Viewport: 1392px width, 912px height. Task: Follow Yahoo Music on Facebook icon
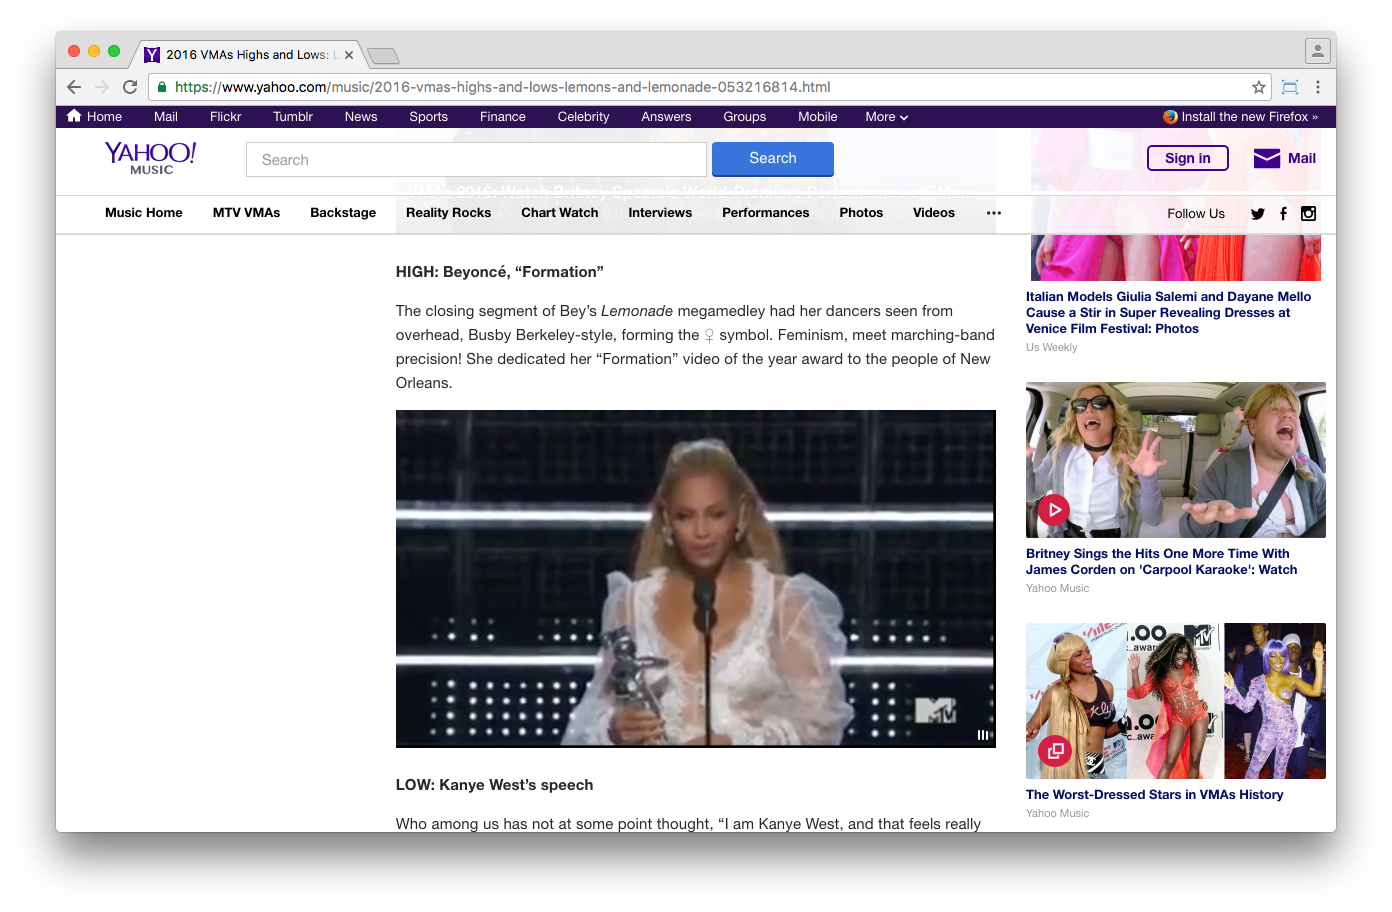pyautogui.click(x=1283, y=213)
